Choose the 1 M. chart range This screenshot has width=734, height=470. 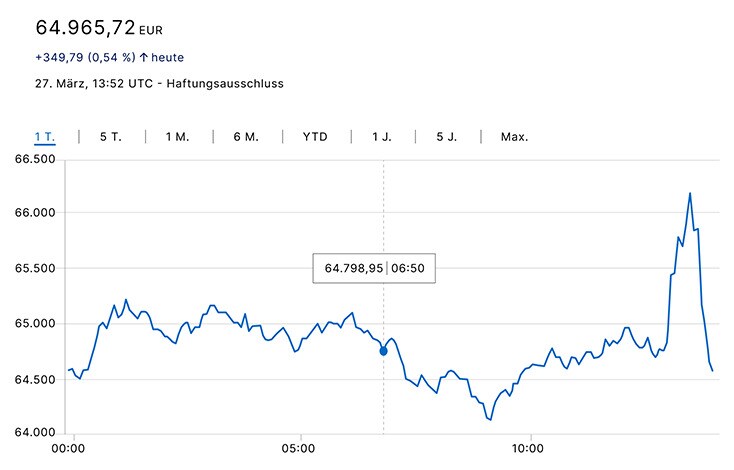pos(177,136)
